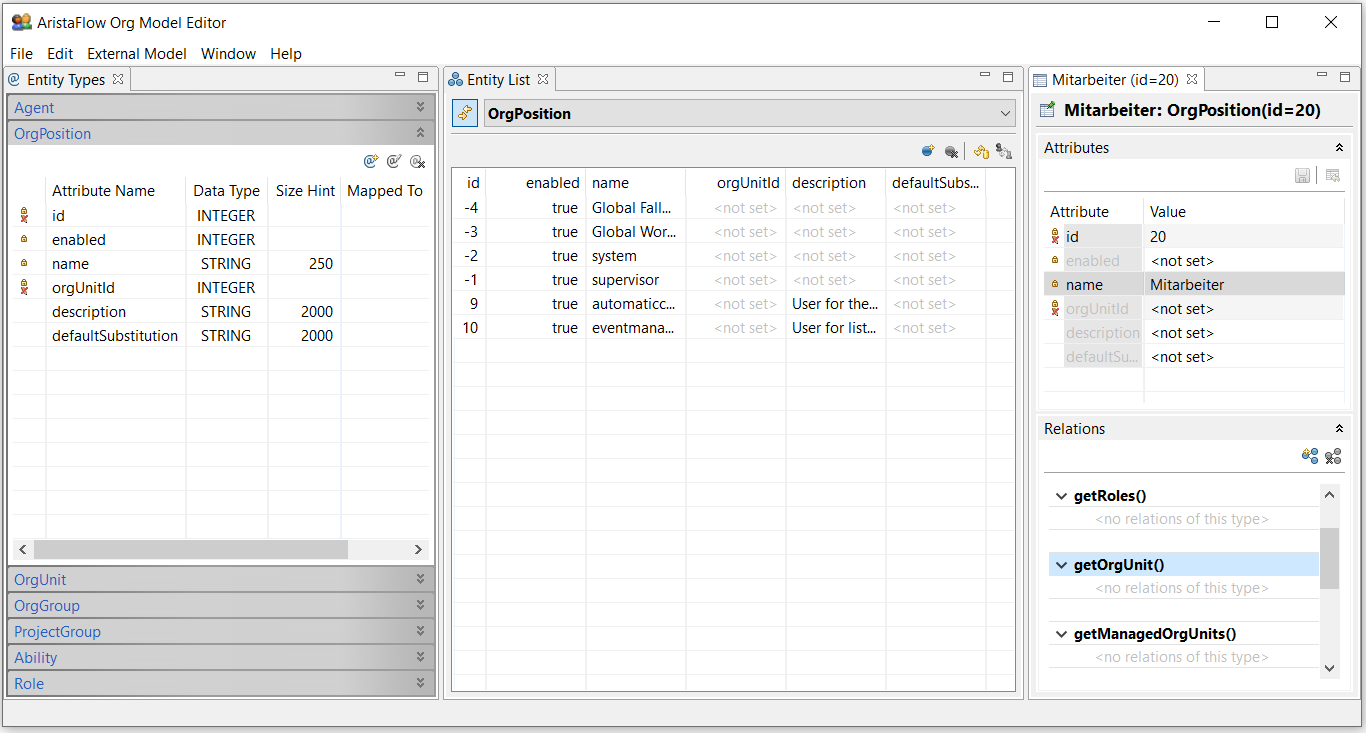
Task: Click the save icon in Attributes section
Action: (1302, 176)
